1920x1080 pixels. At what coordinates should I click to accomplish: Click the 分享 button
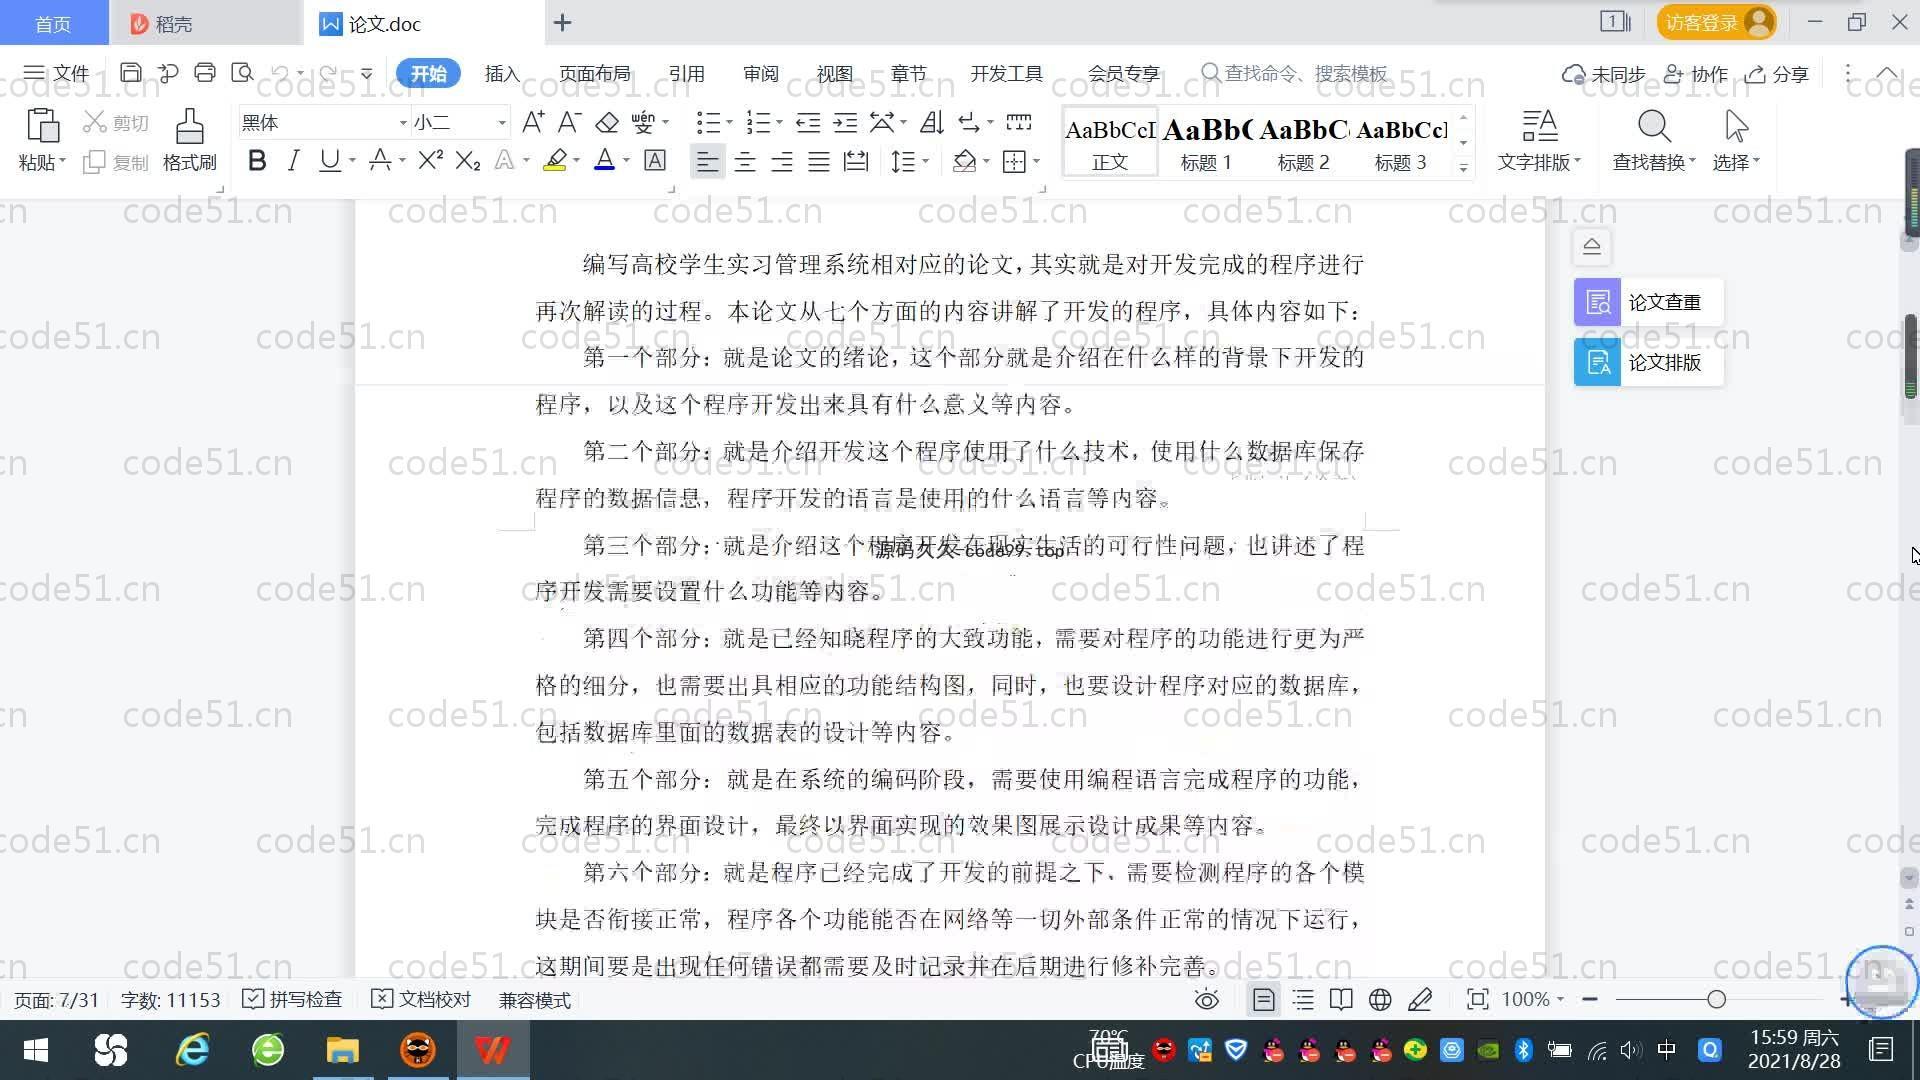[x=1777, y=74]
